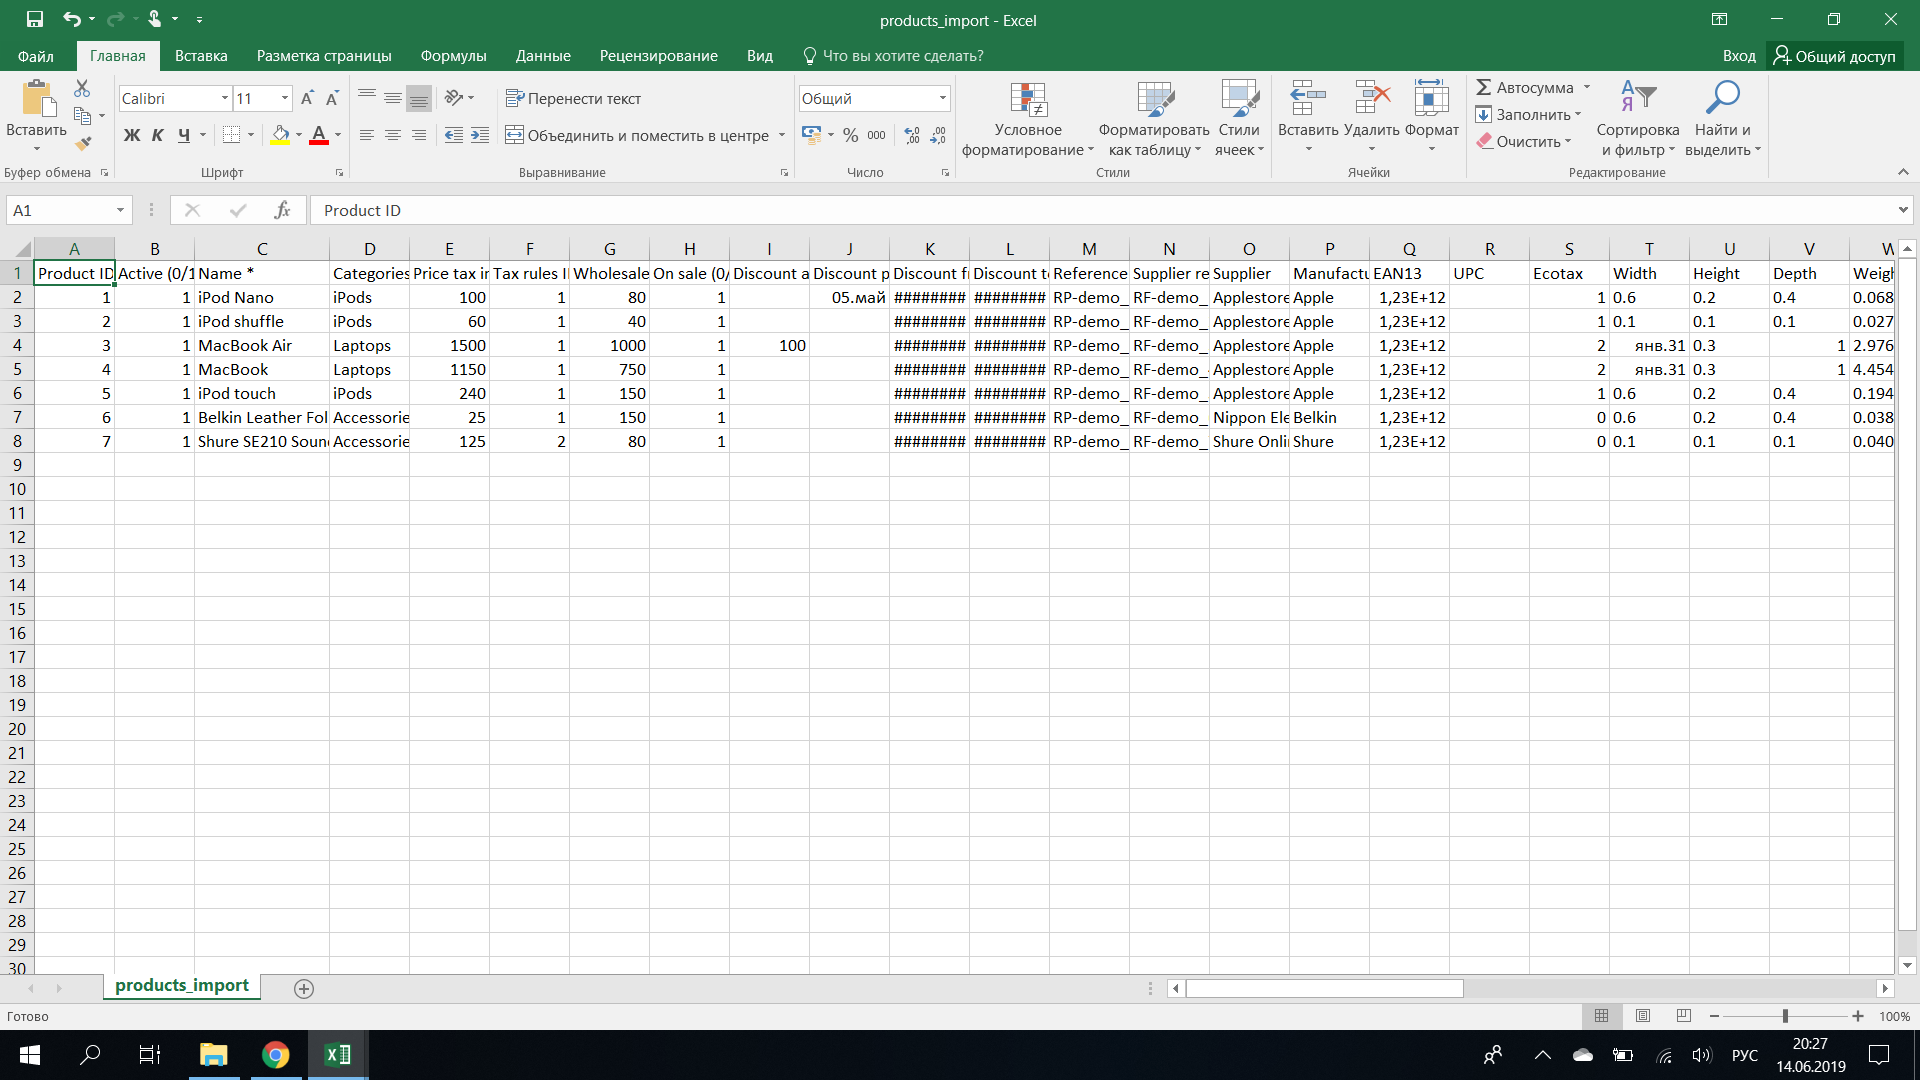Click Format as Table icon
1920x1080 pixels.
1154,100
